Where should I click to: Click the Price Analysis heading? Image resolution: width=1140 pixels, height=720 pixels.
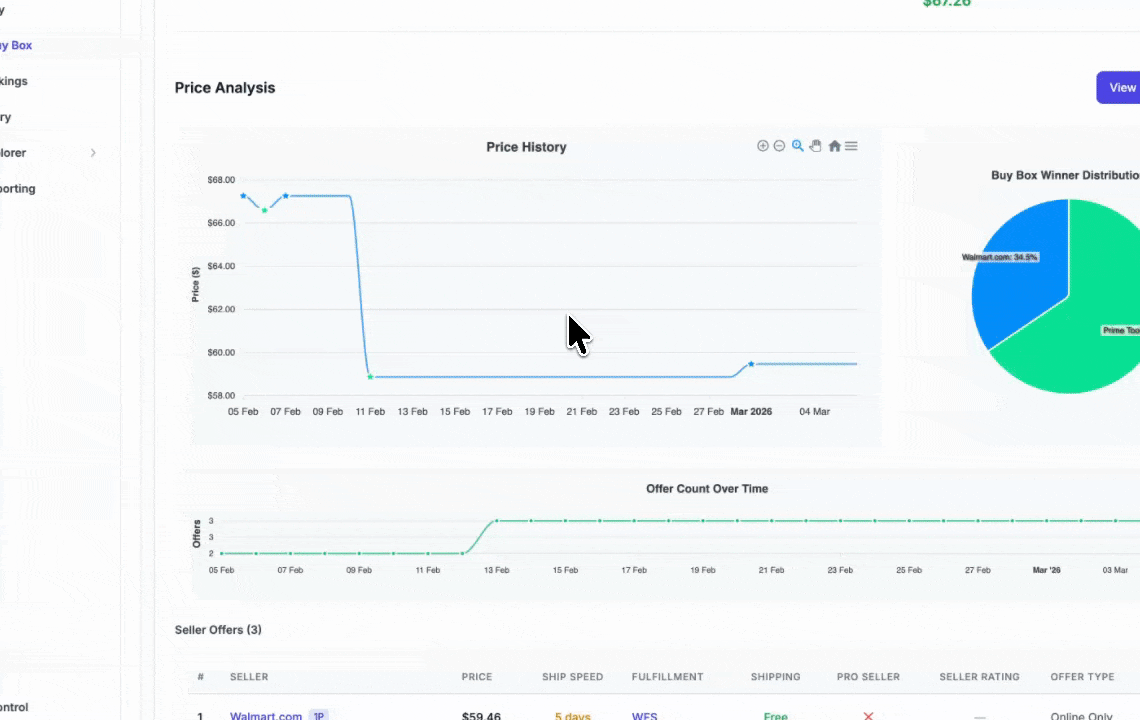[x=225, y=88]
